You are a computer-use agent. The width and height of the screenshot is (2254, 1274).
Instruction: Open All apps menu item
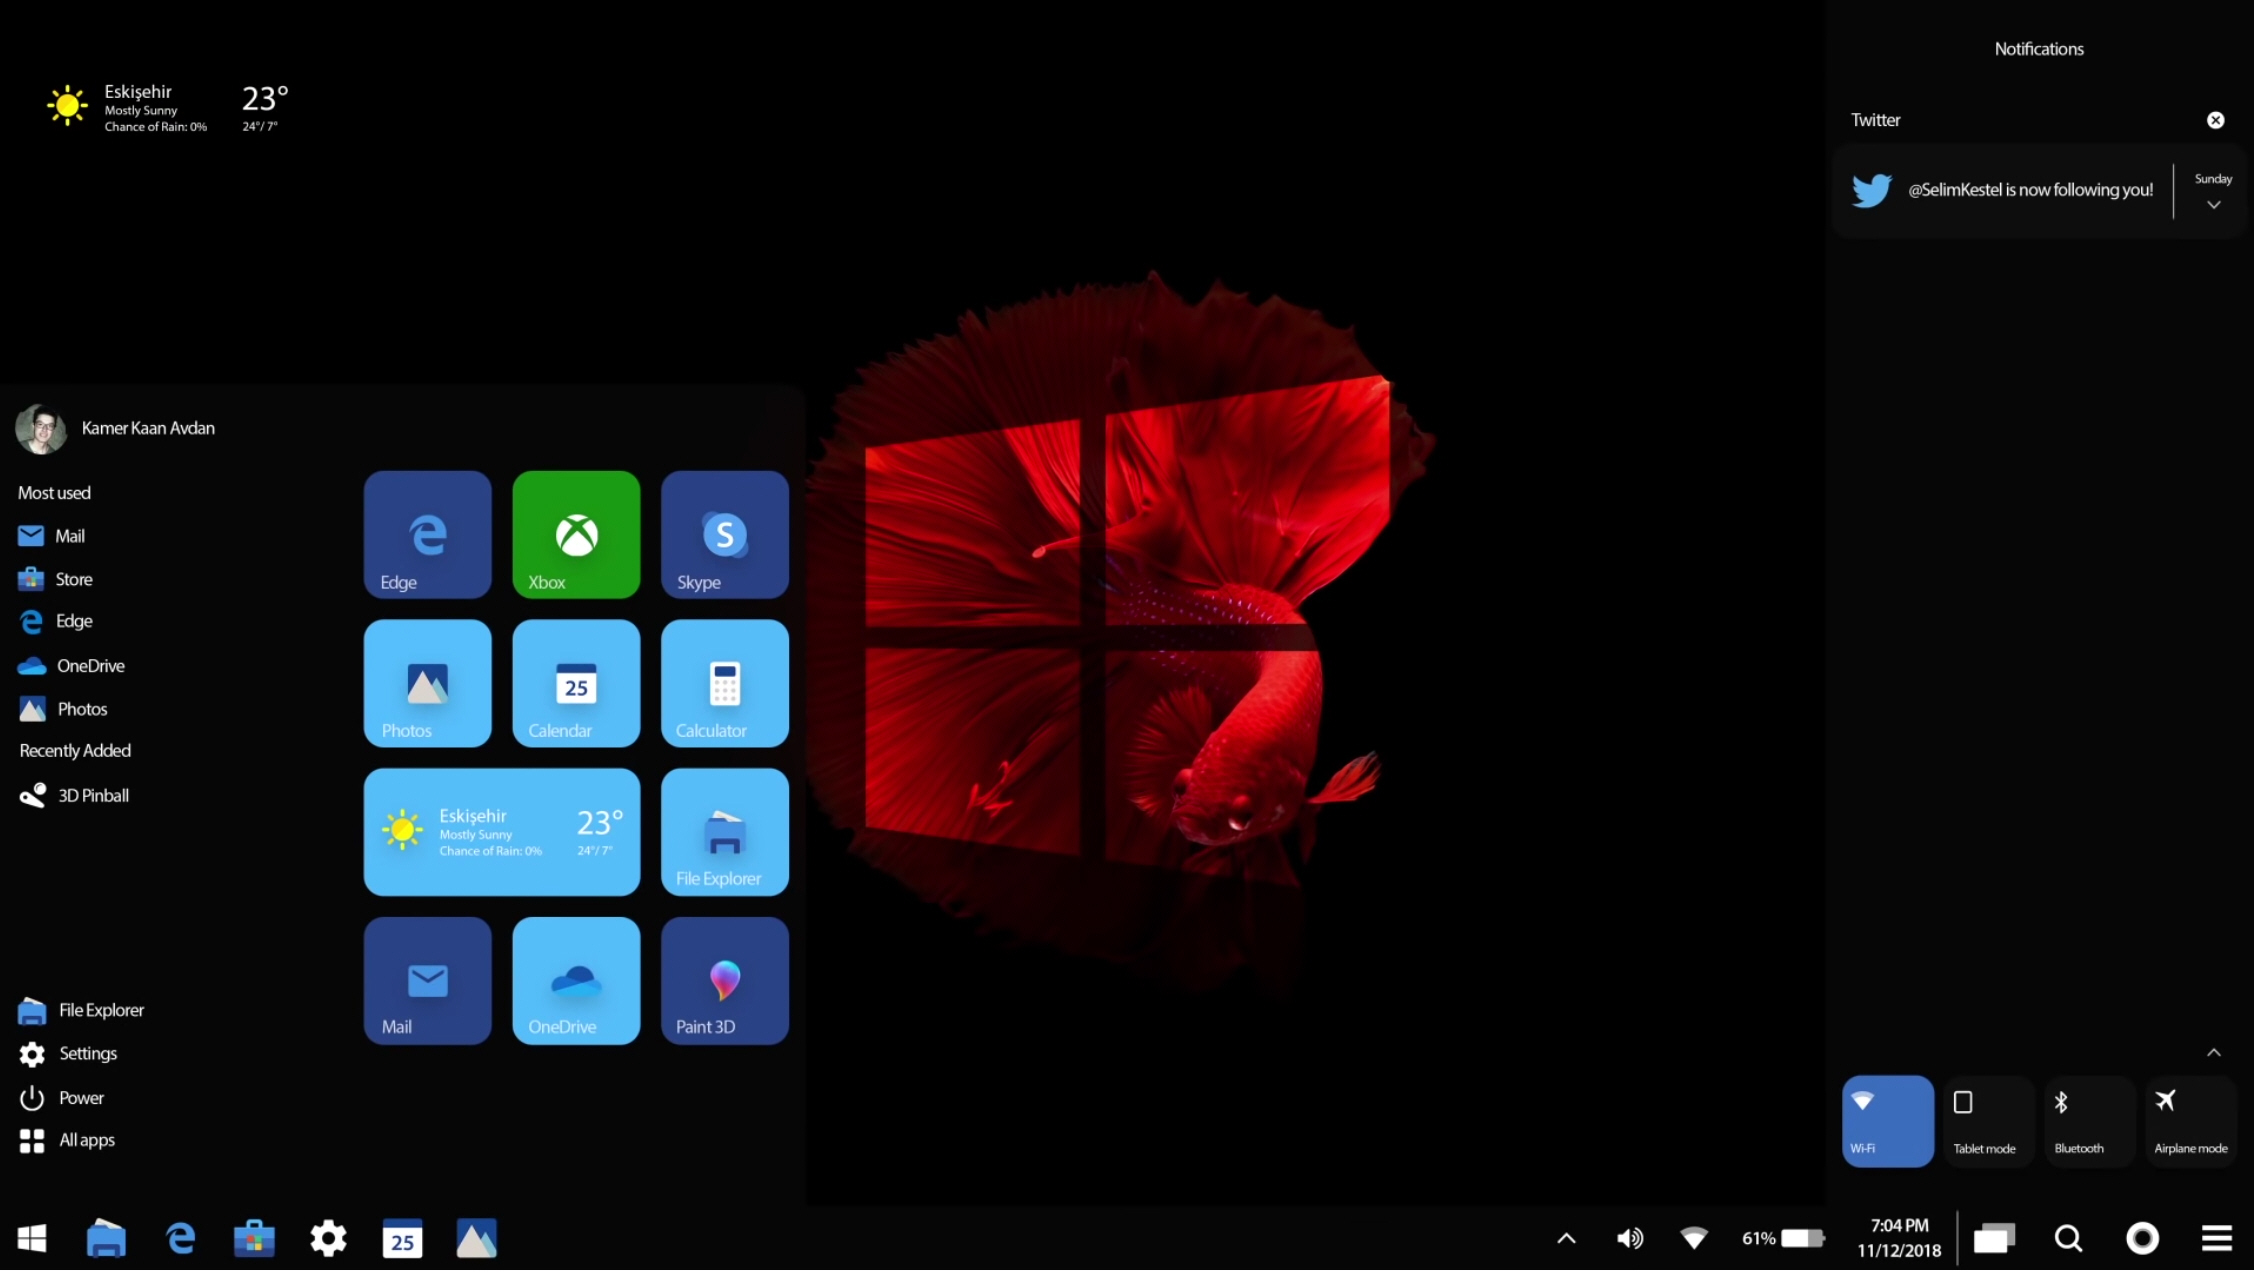point(84,1139)
